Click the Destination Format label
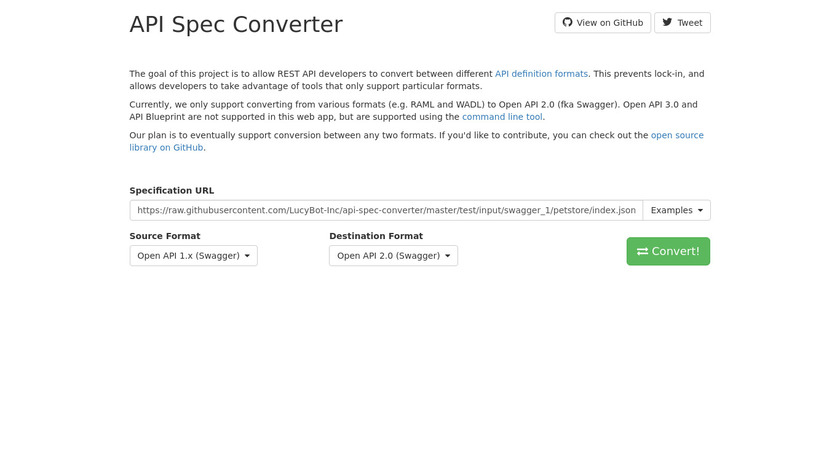The image size is (840, 472). [376, 236]
